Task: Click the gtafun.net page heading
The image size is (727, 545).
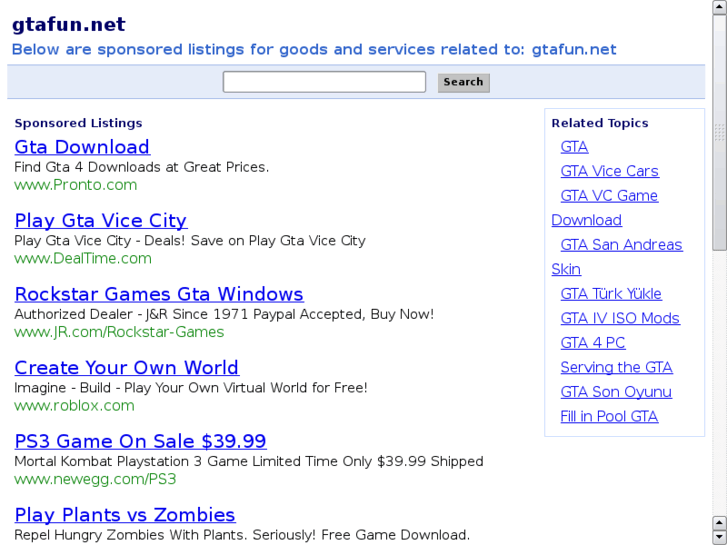Action: coord(69,25)
